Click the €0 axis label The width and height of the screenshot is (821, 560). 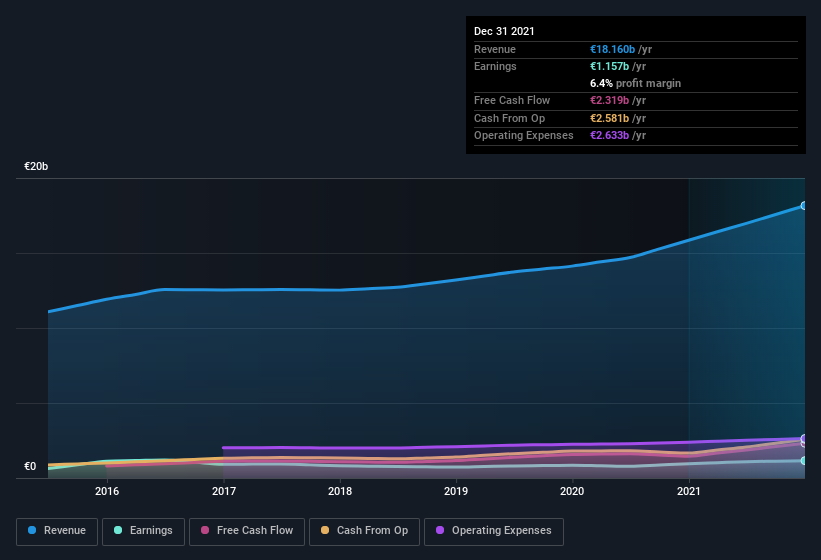(30, 466)
